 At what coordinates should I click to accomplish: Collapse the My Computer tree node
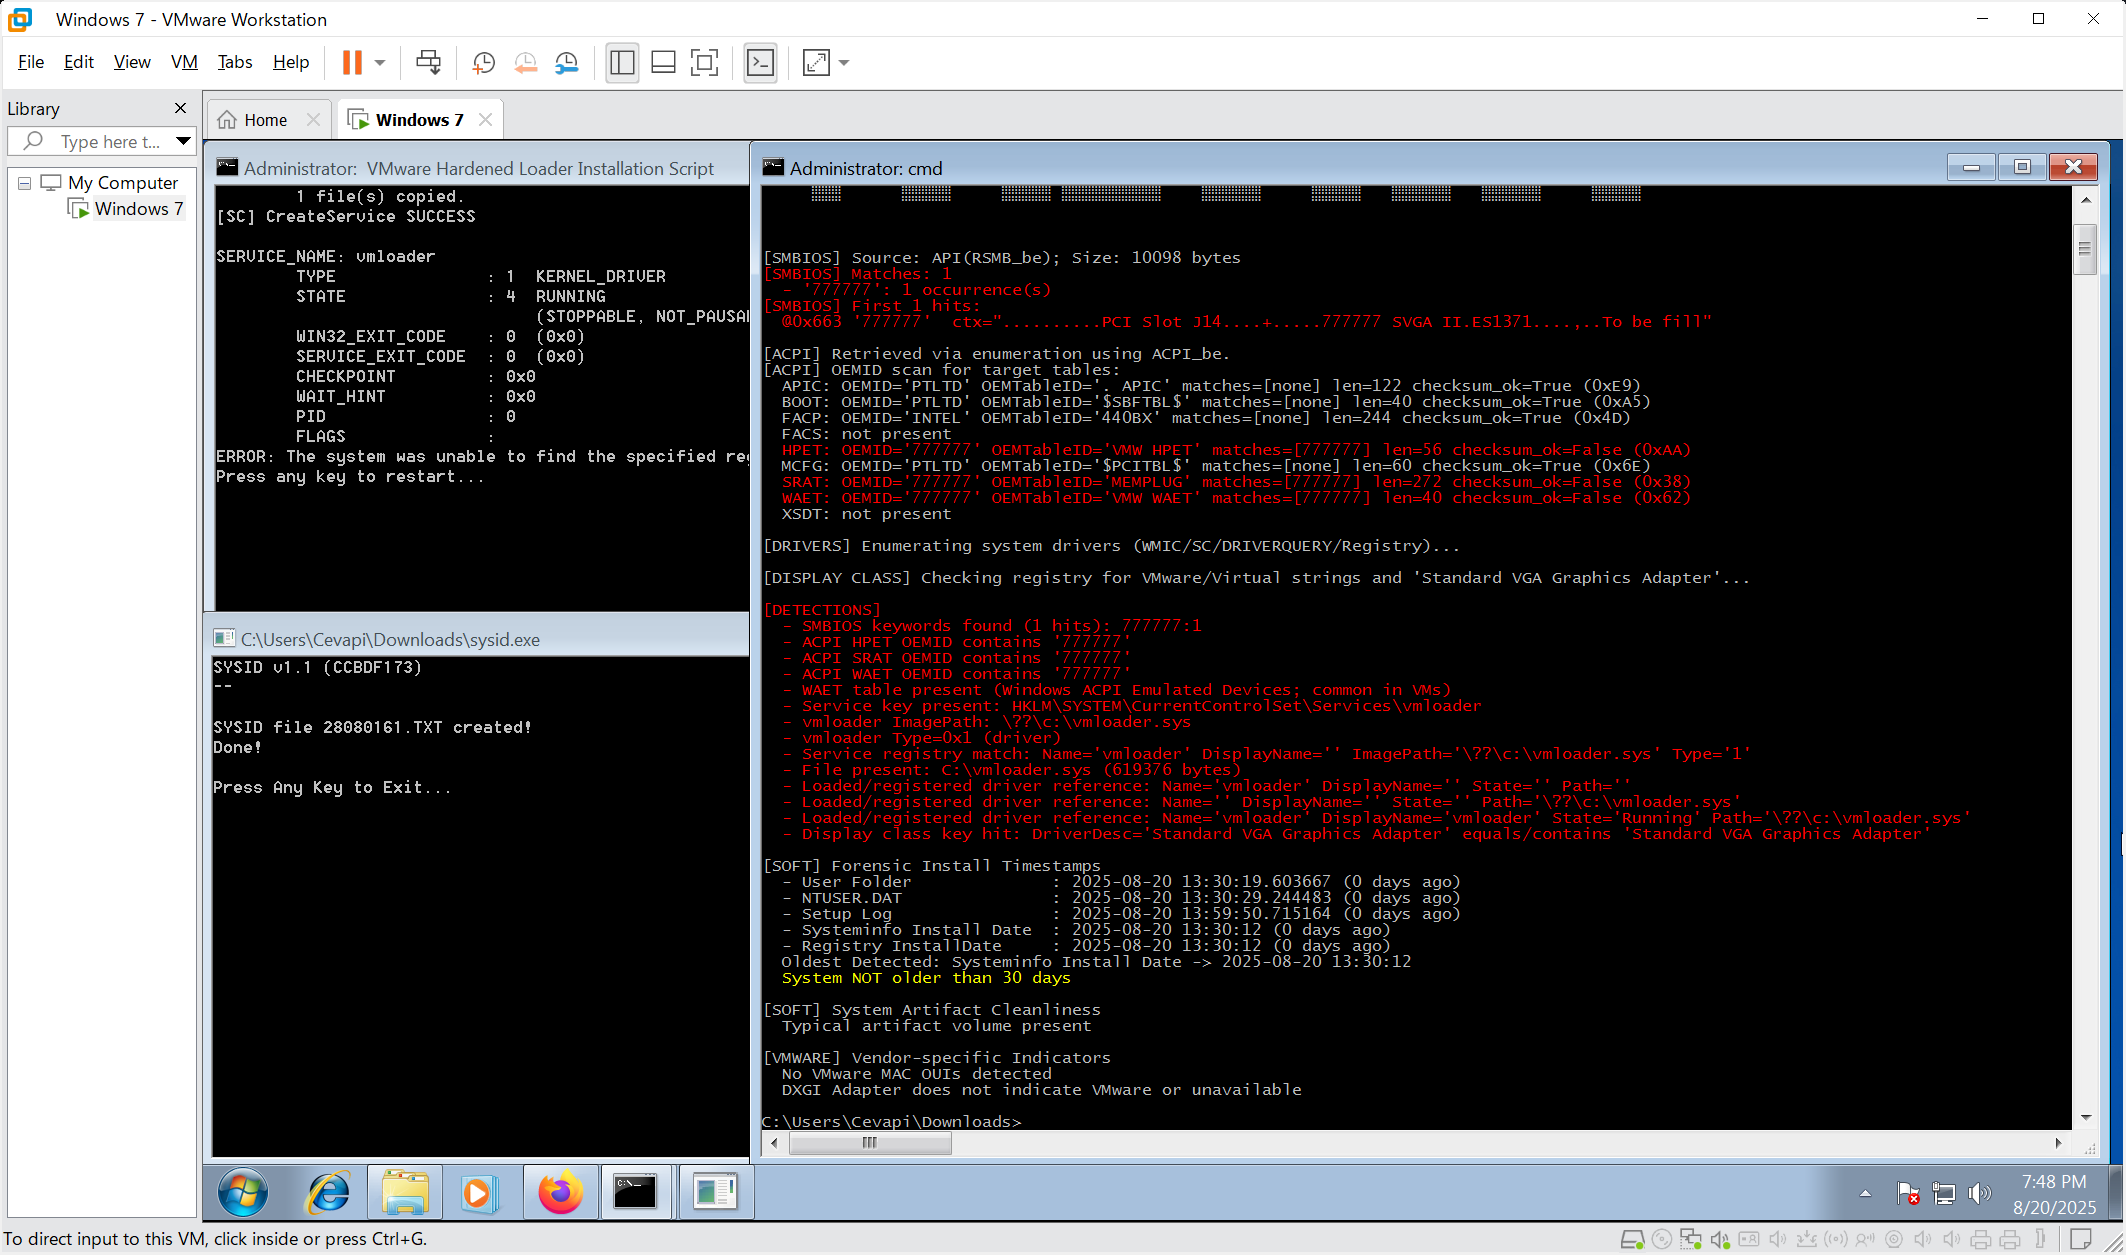tap(25, 183)
